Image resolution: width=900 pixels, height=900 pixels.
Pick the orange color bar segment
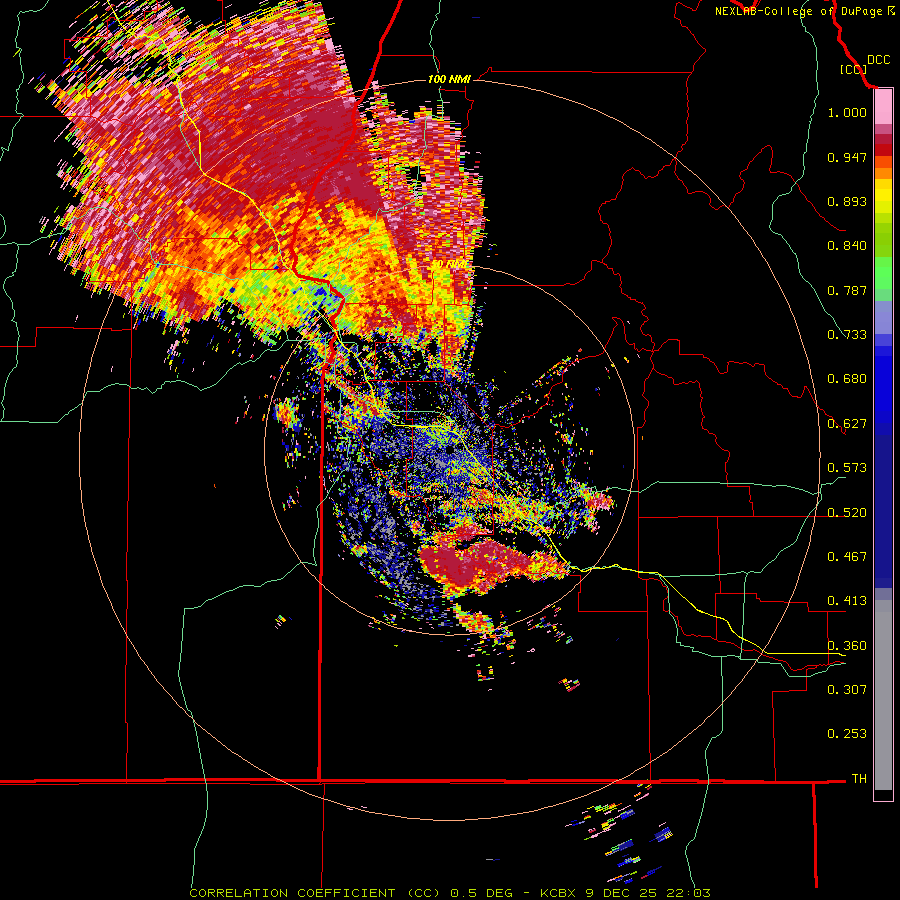click(x=883, y=173)
